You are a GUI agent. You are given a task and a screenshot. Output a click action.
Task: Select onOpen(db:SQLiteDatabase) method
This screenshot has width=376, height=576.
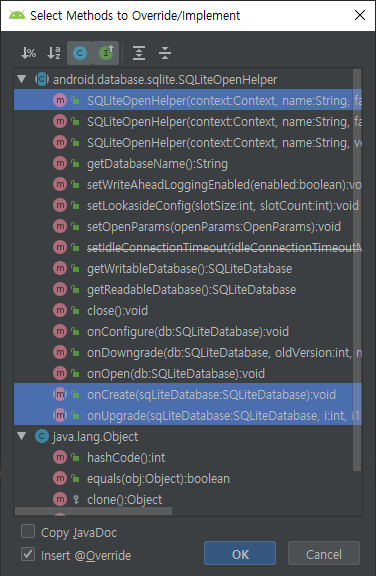pos(188,373)
